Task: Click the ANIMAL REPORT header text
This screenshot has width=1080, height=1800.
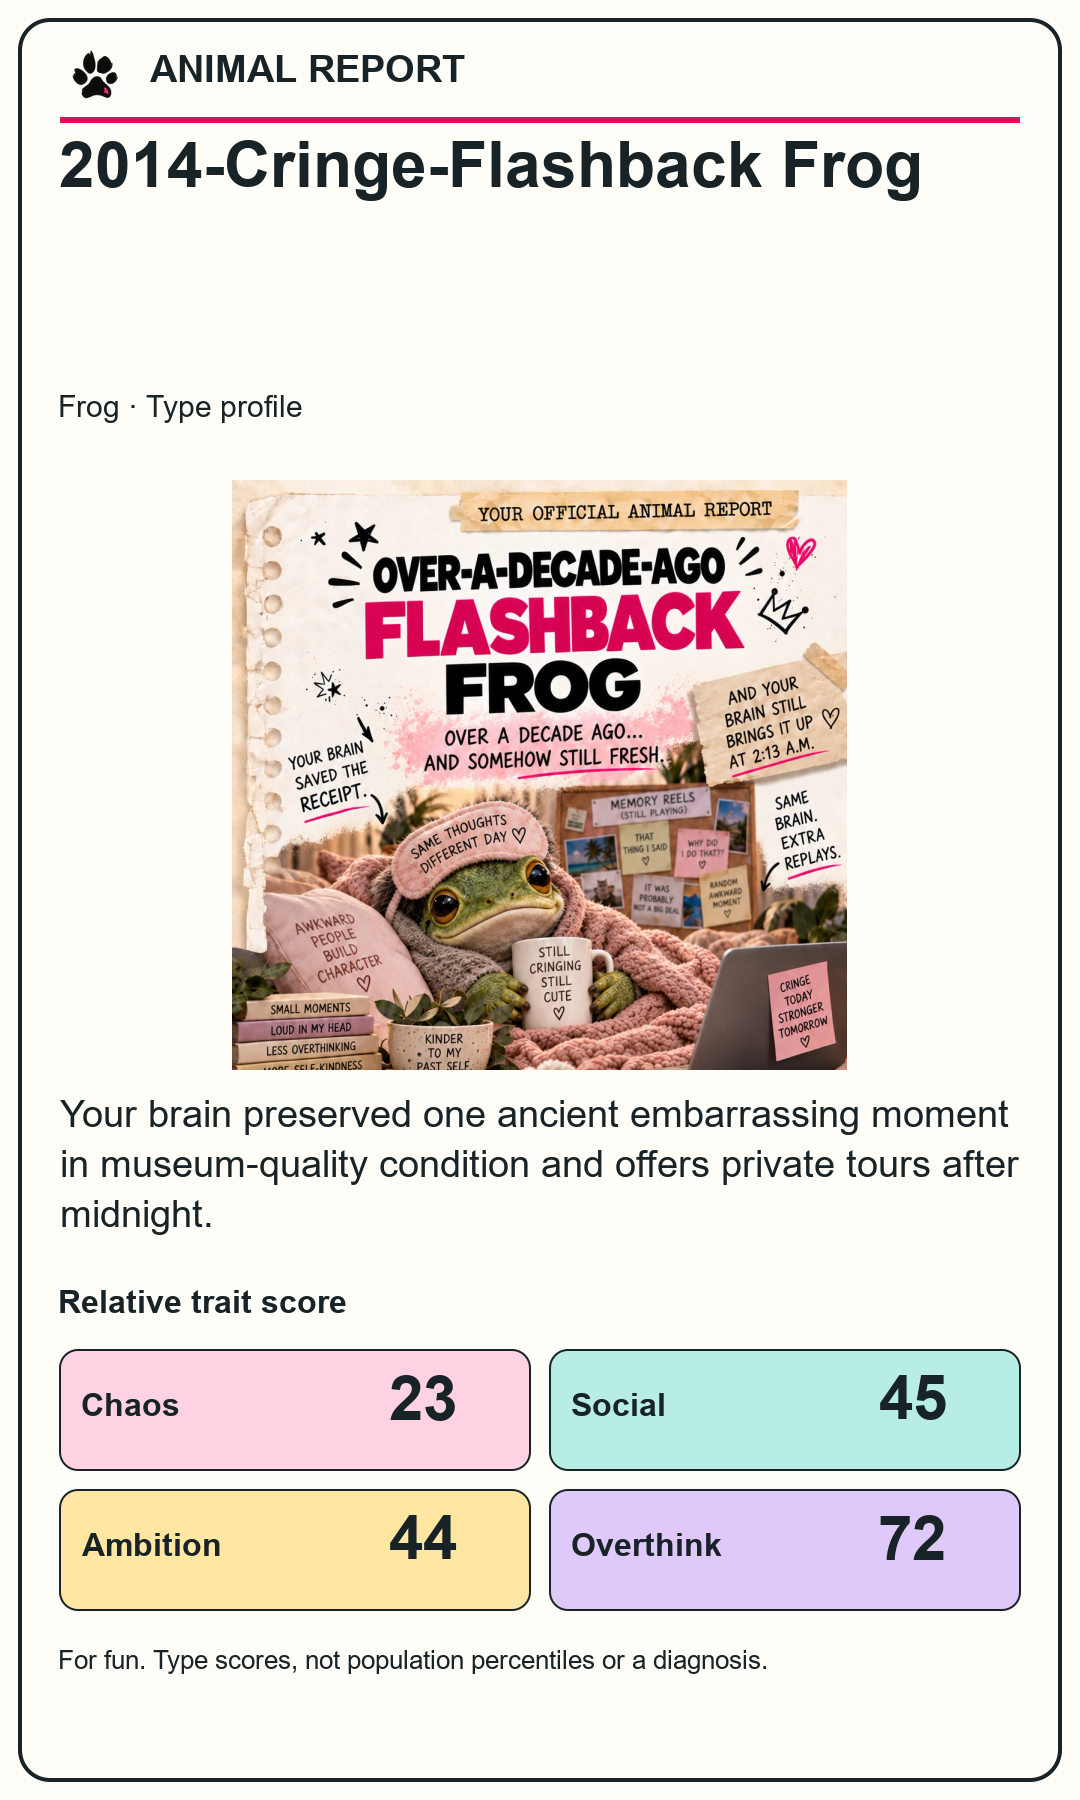Action: pos(307,70)
